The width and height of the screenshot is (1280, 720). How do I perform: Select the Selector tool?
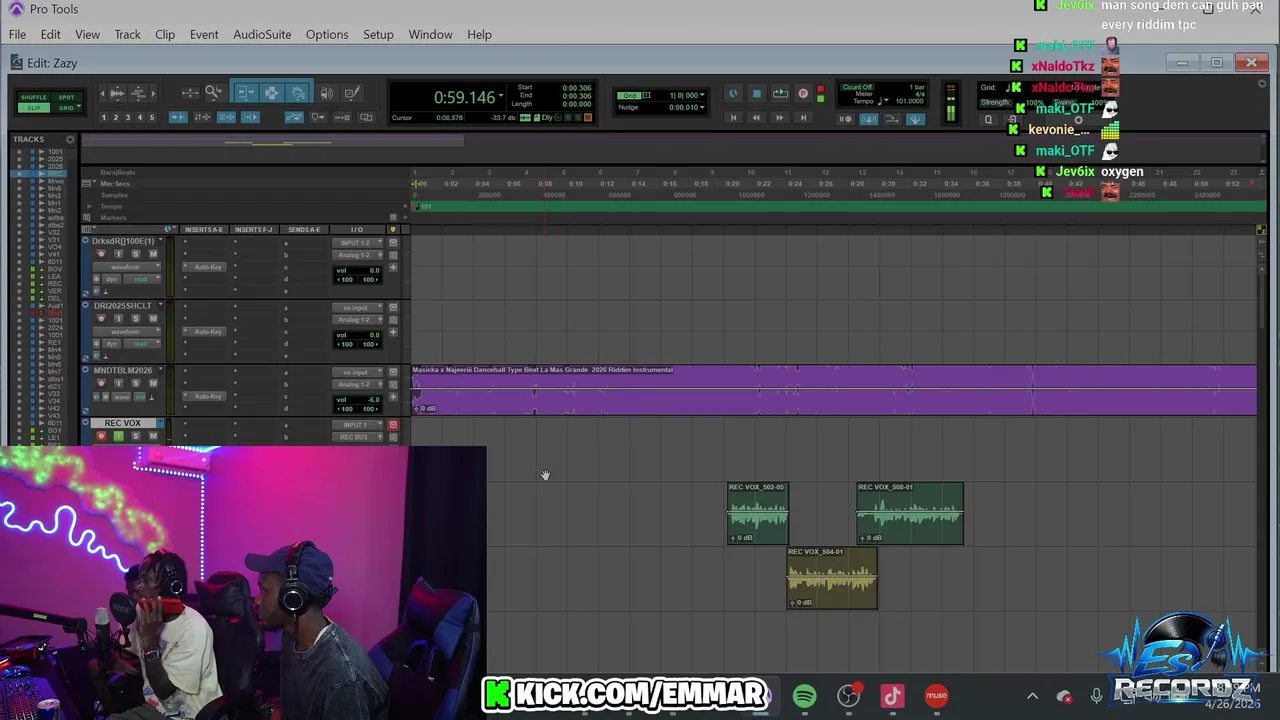(x=272, y=92)
